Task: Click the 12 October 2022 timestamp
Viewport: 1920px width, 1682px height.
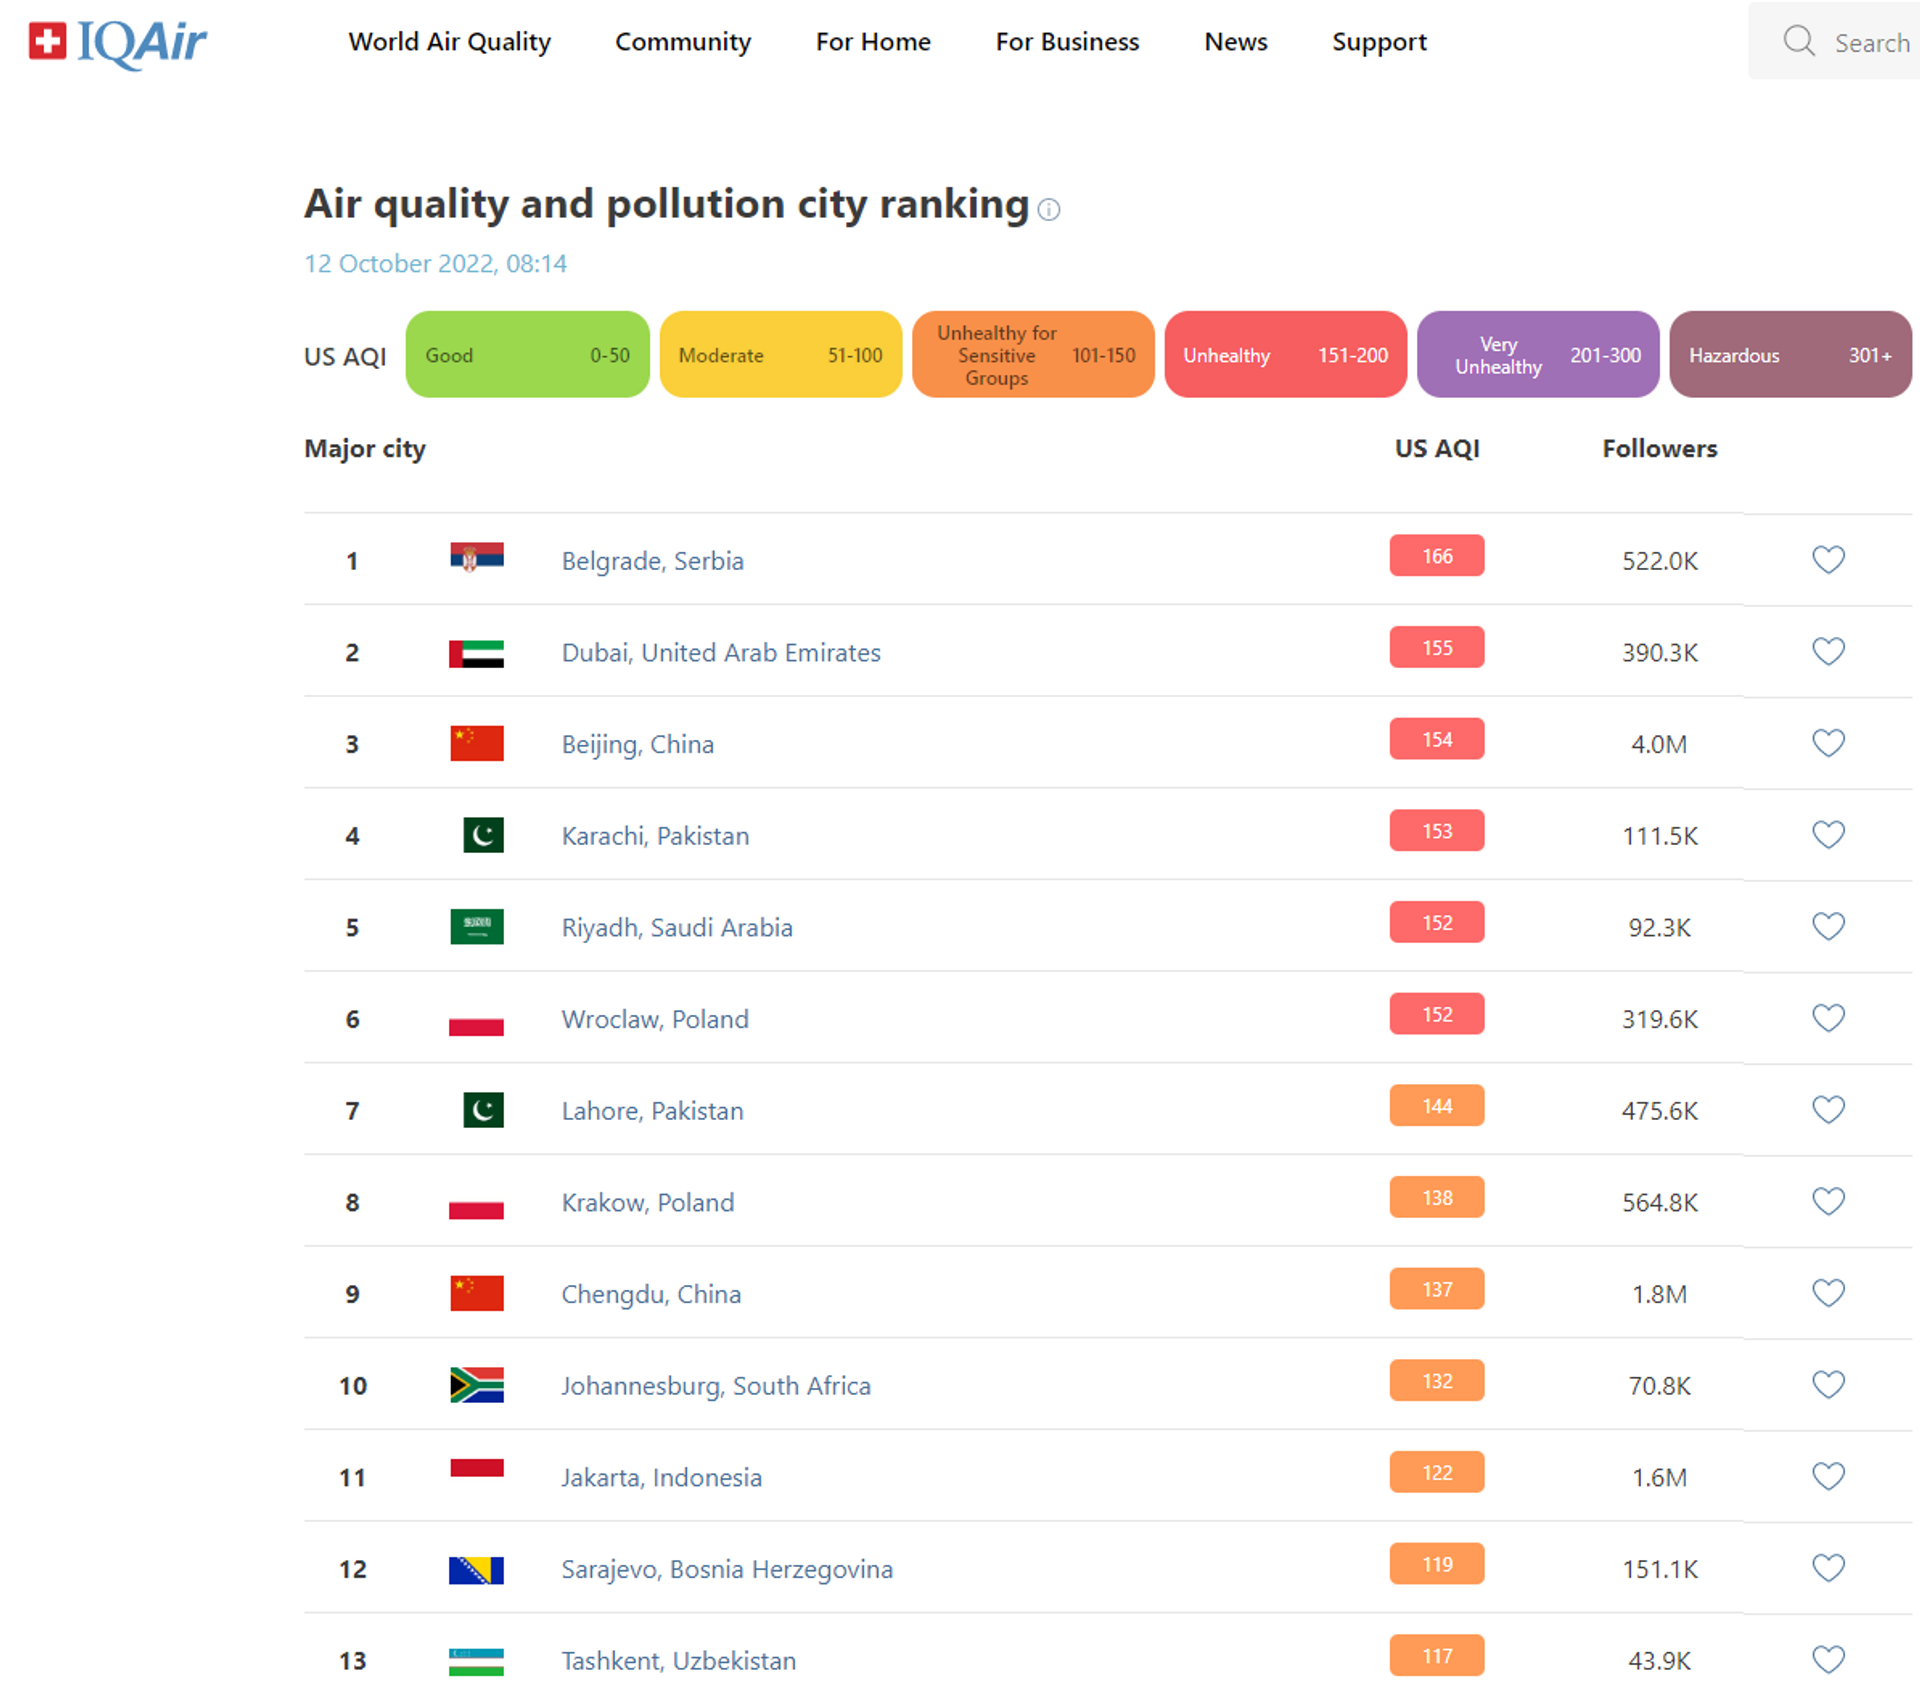Action: [x=435, y=264]
